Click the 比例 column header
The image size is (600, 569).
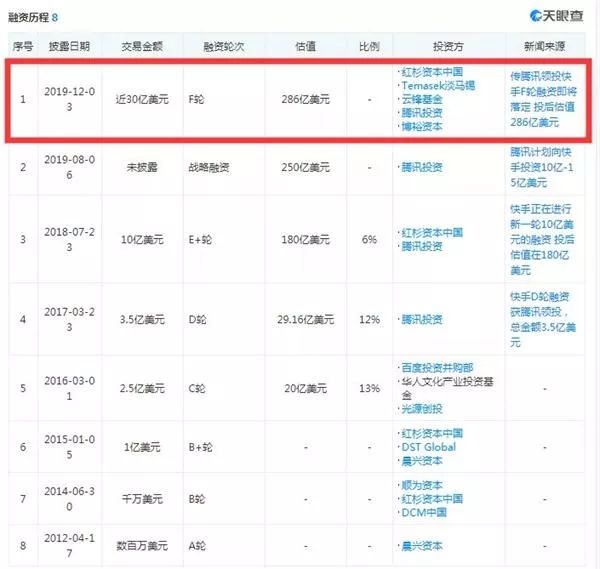coord(369,46)
